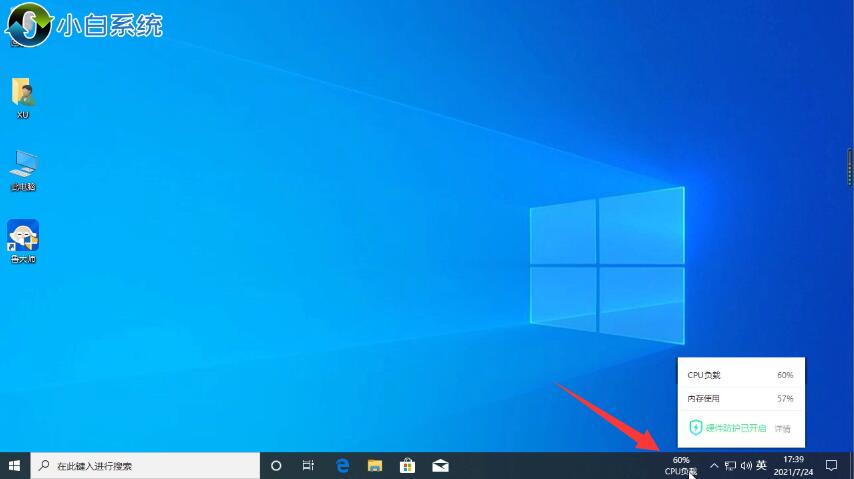This screenshot has height=479, width=854.
Task: Click the taskbar search box
Action: pos(145,466)
